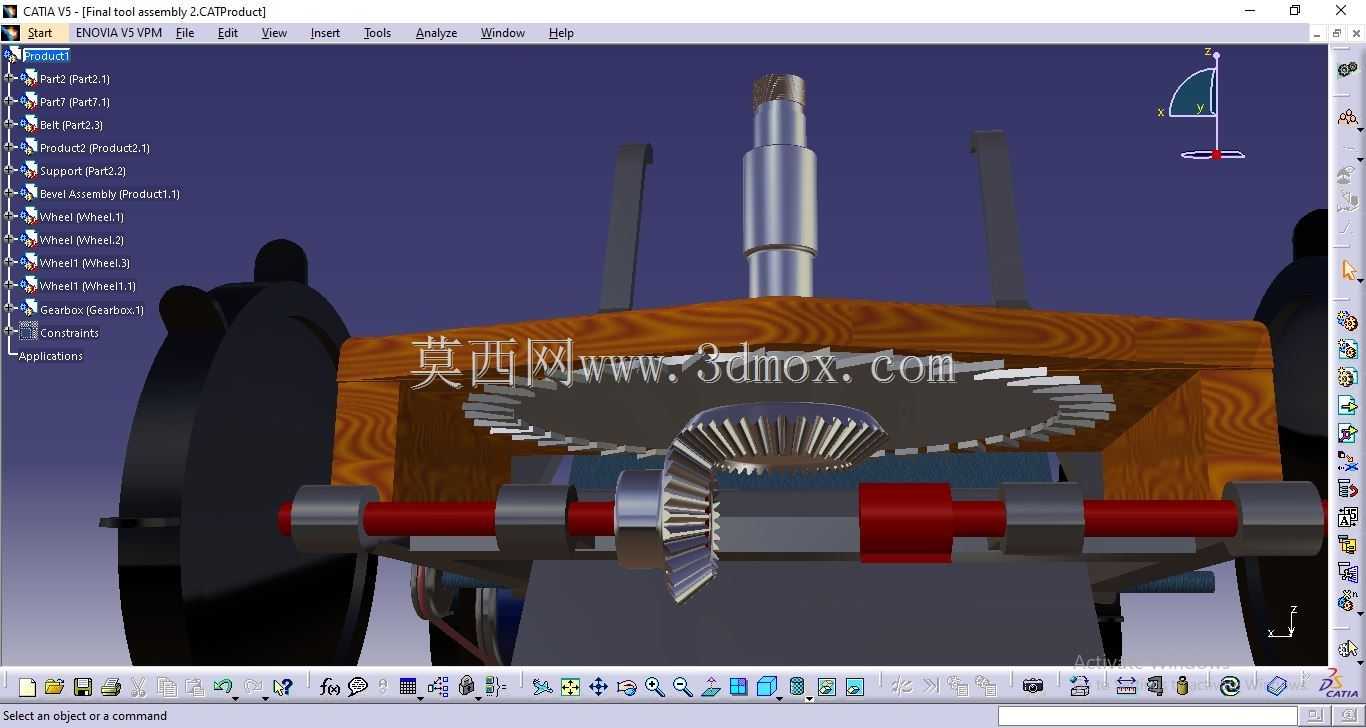
Task: Click the lock knowledge icon
Action: 466,687
